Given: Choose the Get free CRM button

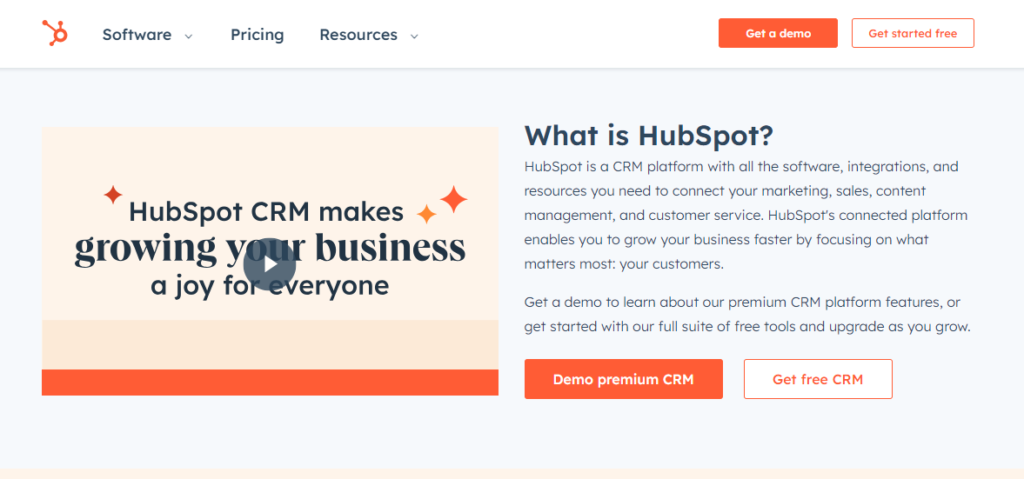Looking at the screenshot, I should (817, 379).
